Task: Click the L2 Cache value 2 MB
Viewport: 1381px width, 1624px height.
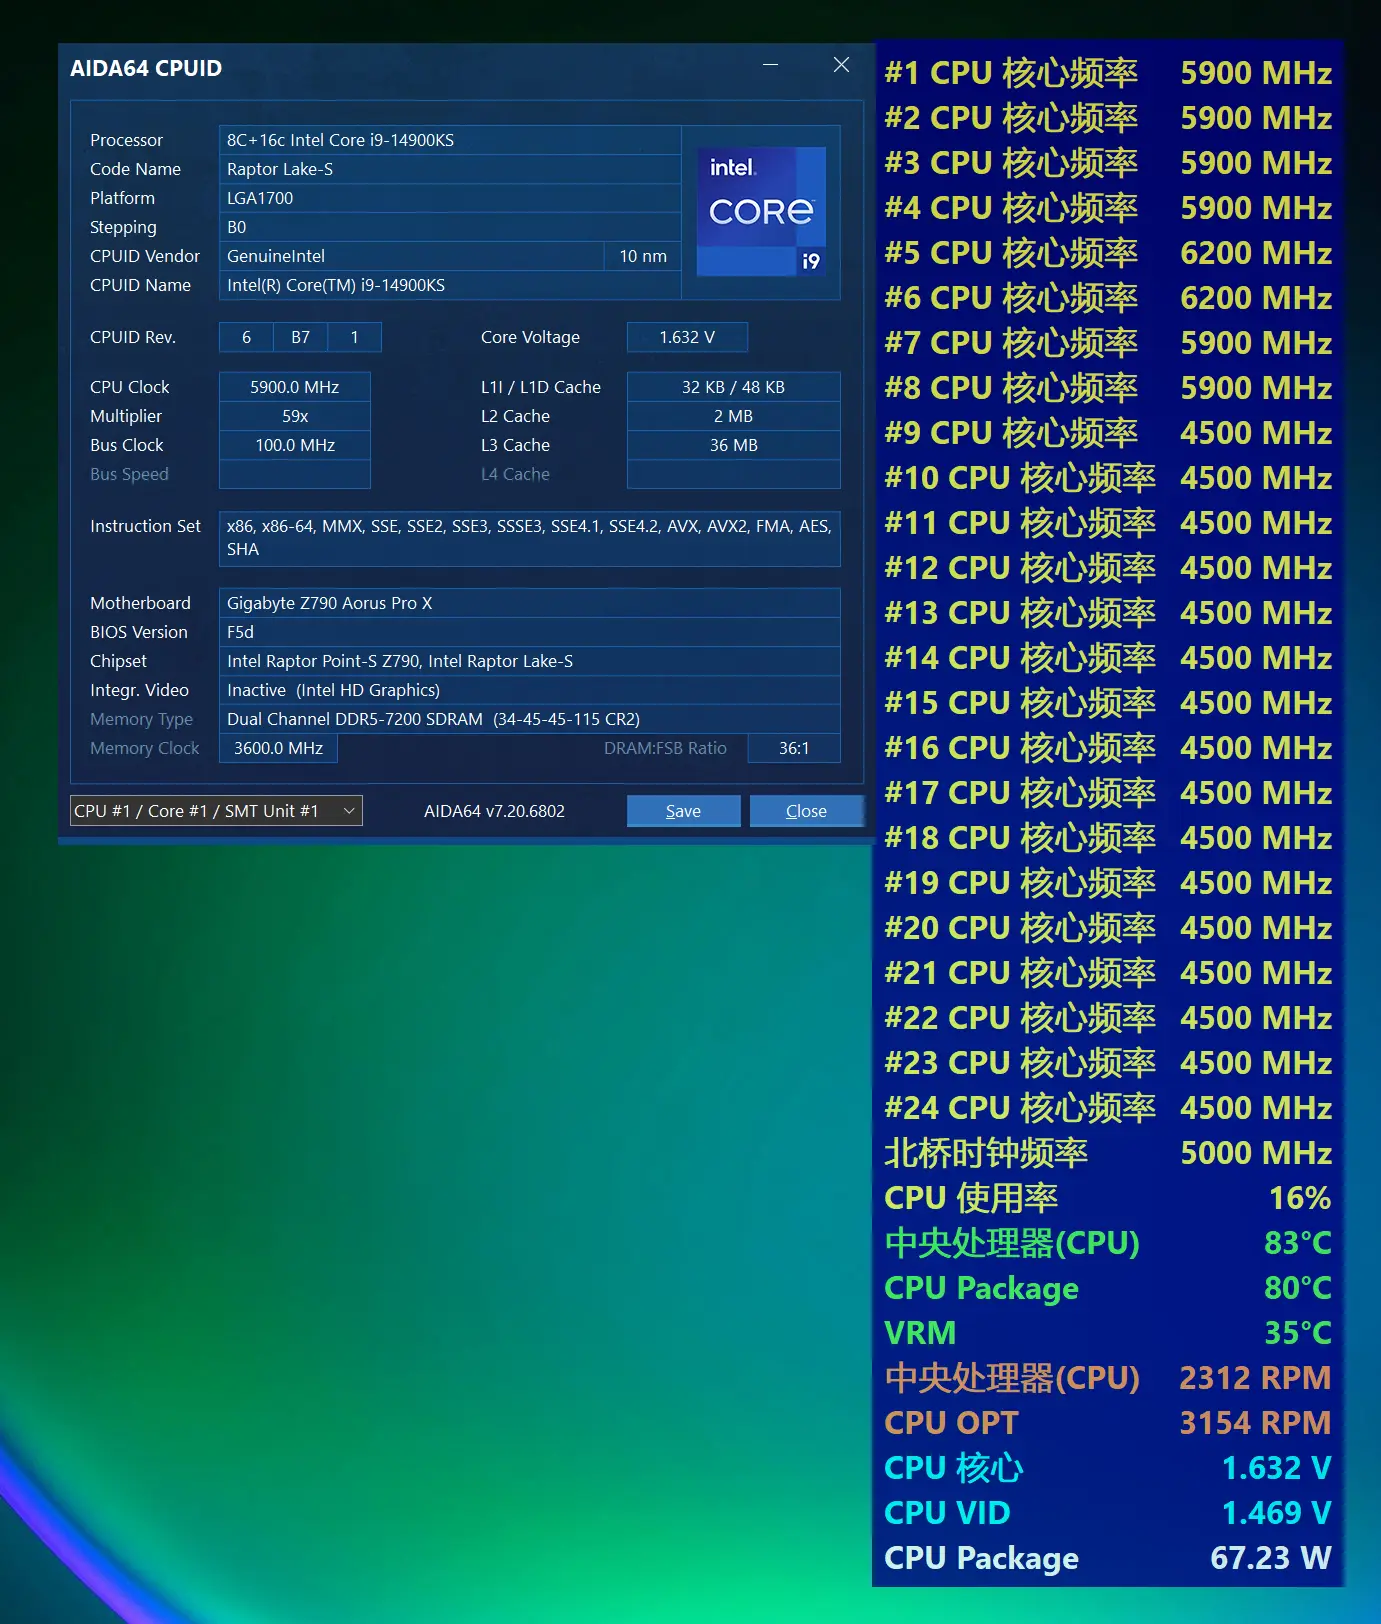Action: (x=733, y=416)
